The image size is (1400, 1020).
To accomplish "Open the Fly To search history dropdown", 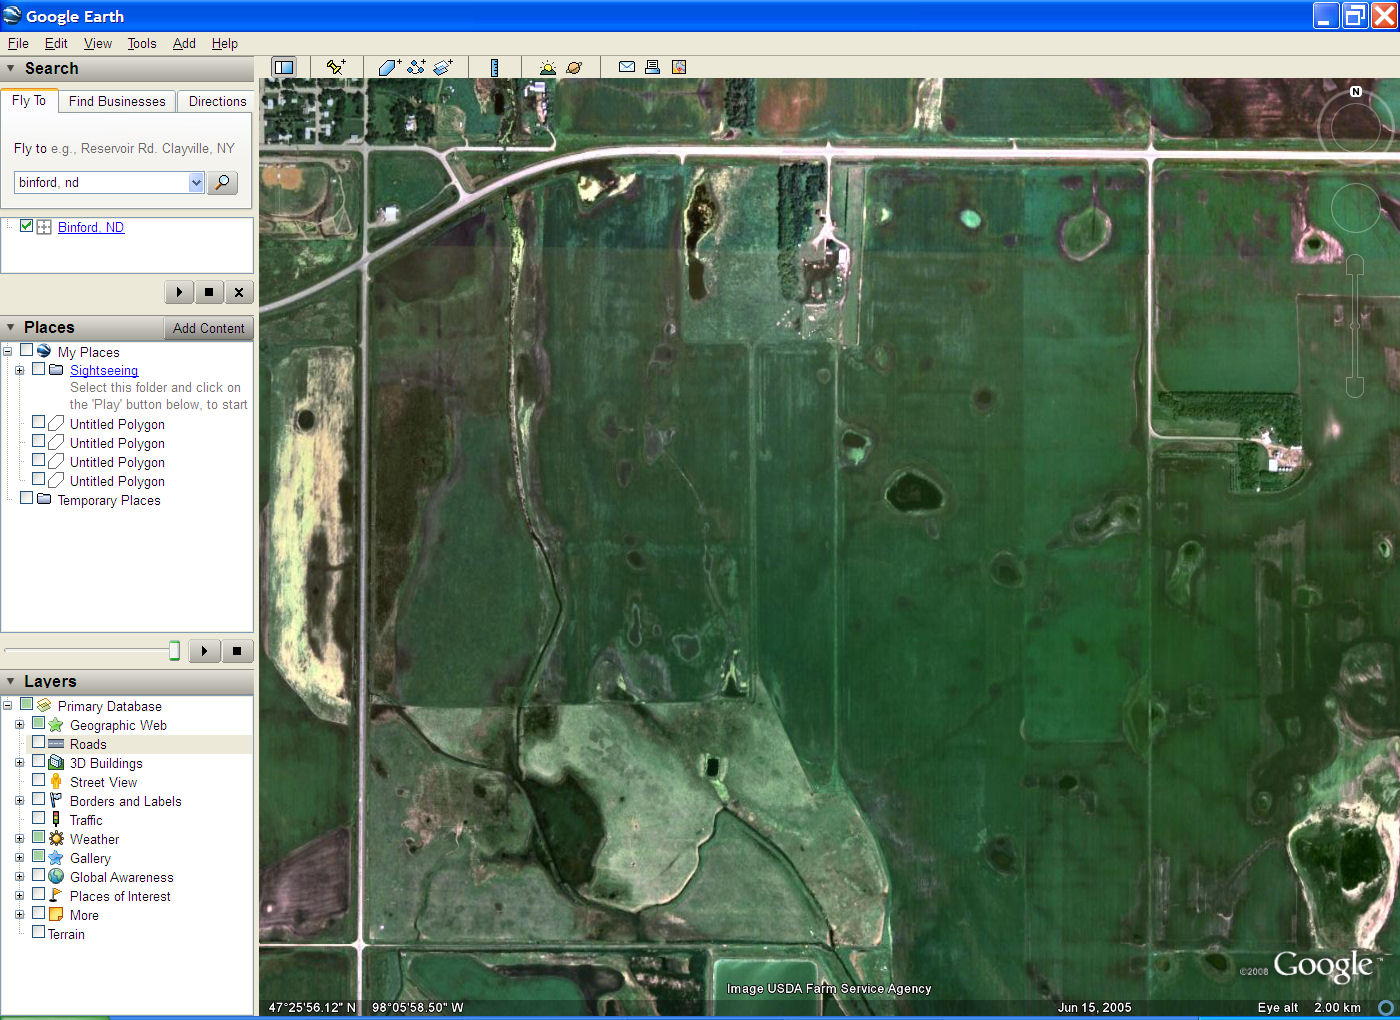I will point(196,182).
